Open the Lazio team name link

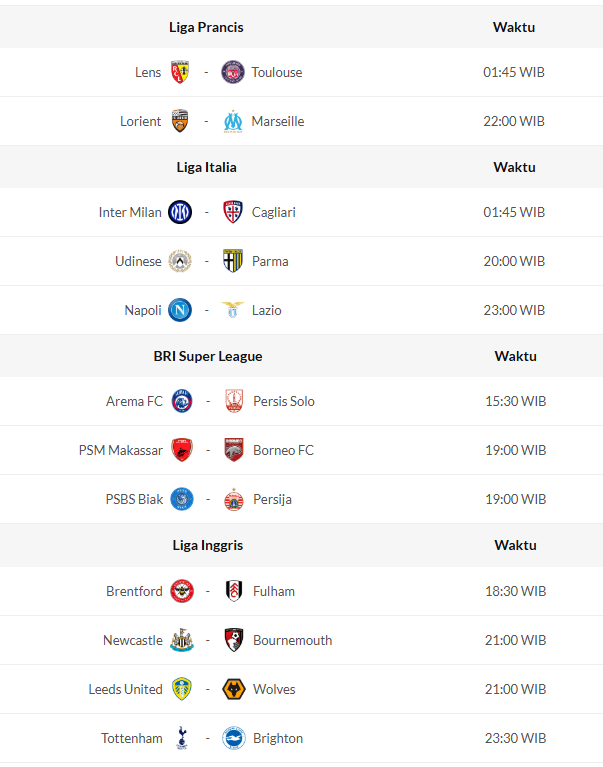[x=267, y=310]
